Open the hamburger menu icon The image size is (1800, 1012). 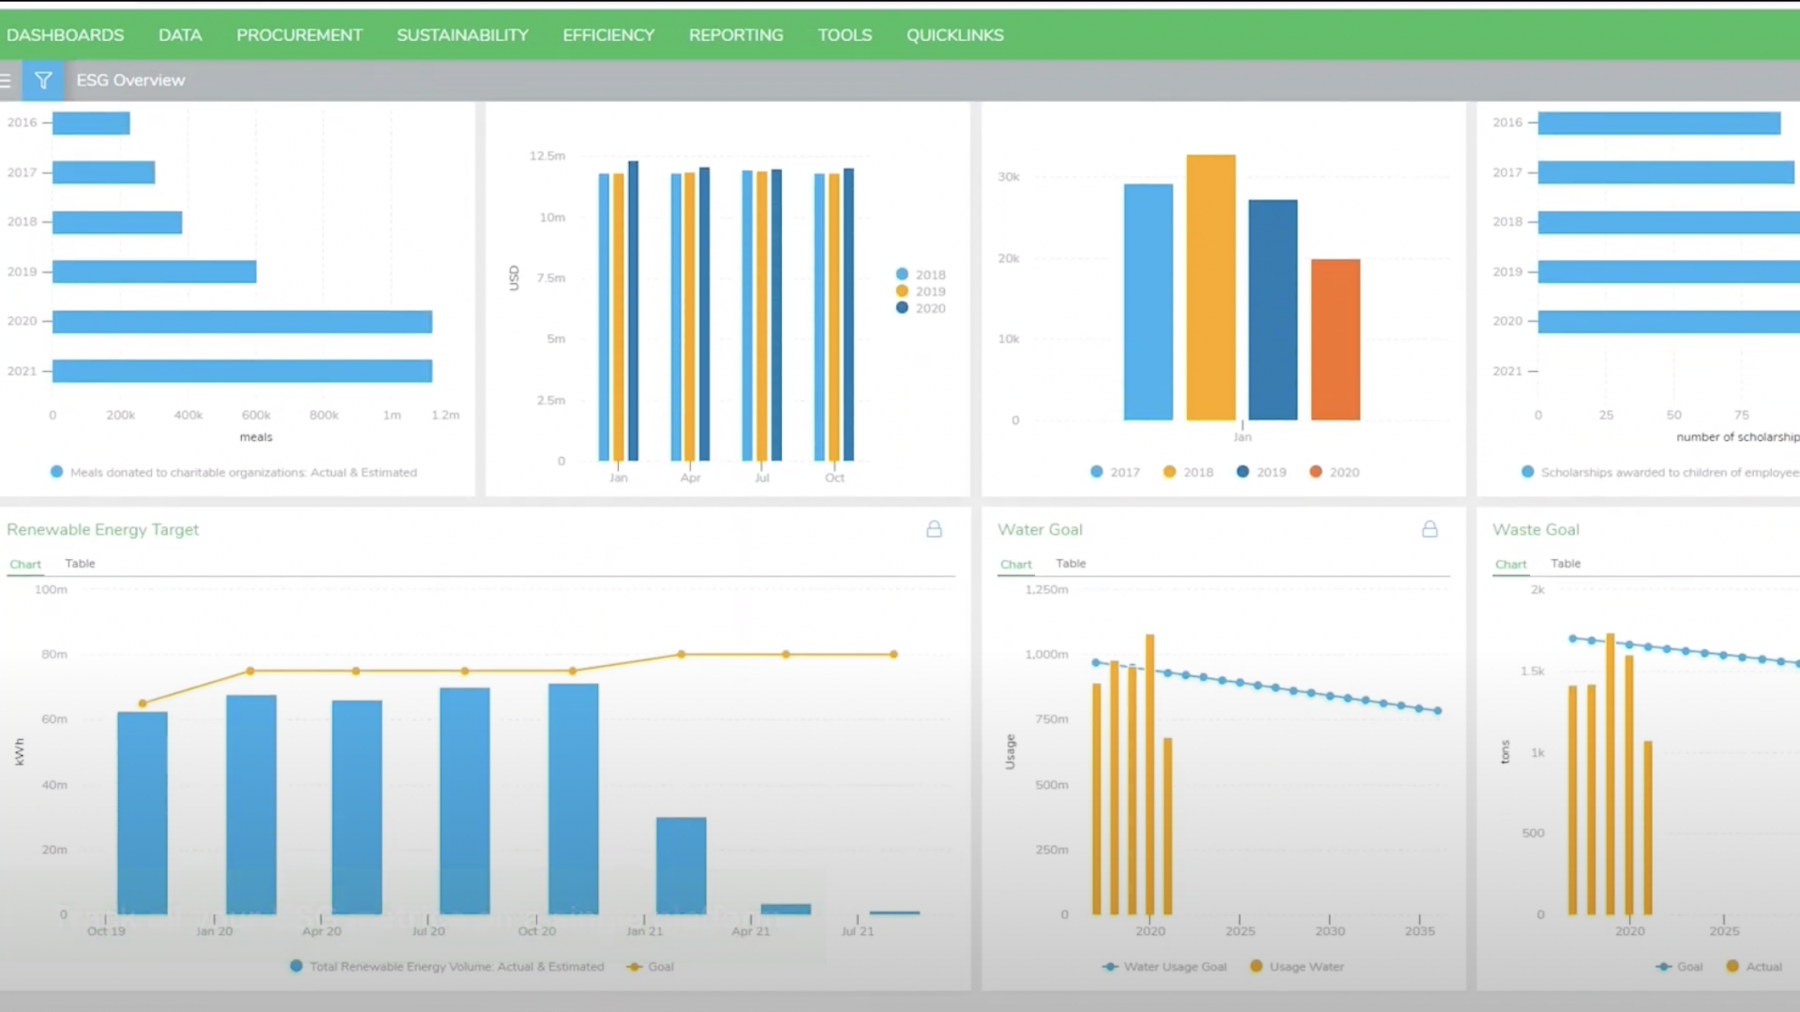(x=6, y=80)
